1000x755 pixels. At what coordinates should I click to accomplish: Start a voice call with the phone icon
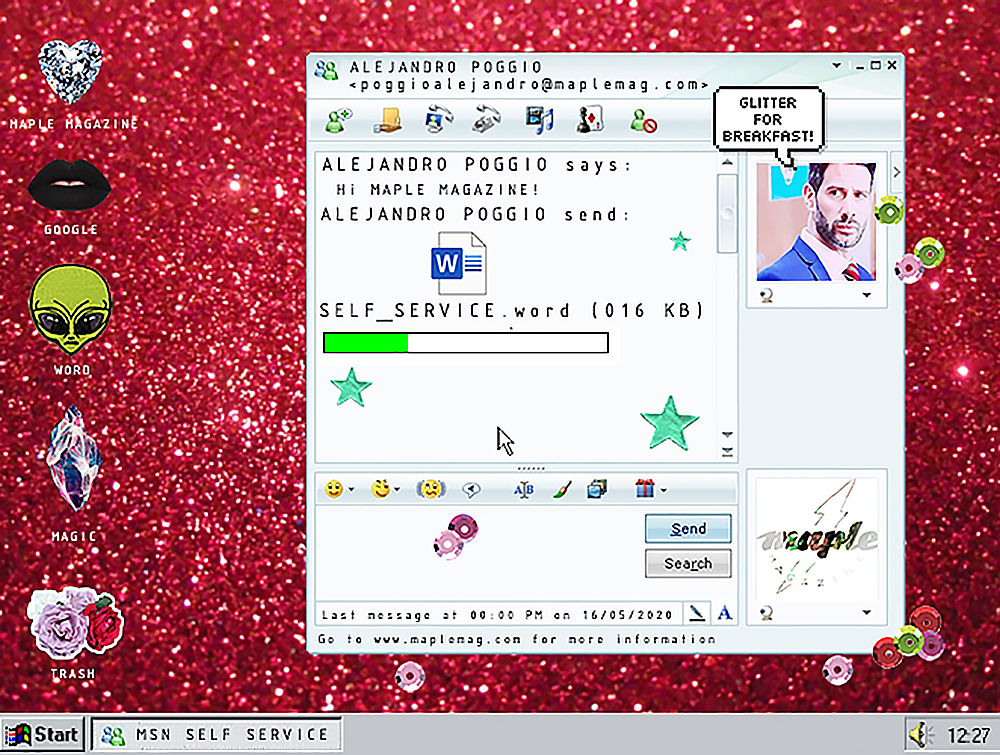click(x=487, y=119)
